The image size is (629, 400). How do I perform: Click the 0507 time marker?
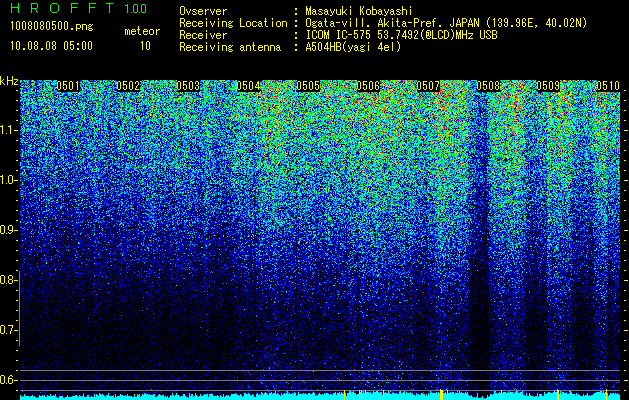(428, 86)
